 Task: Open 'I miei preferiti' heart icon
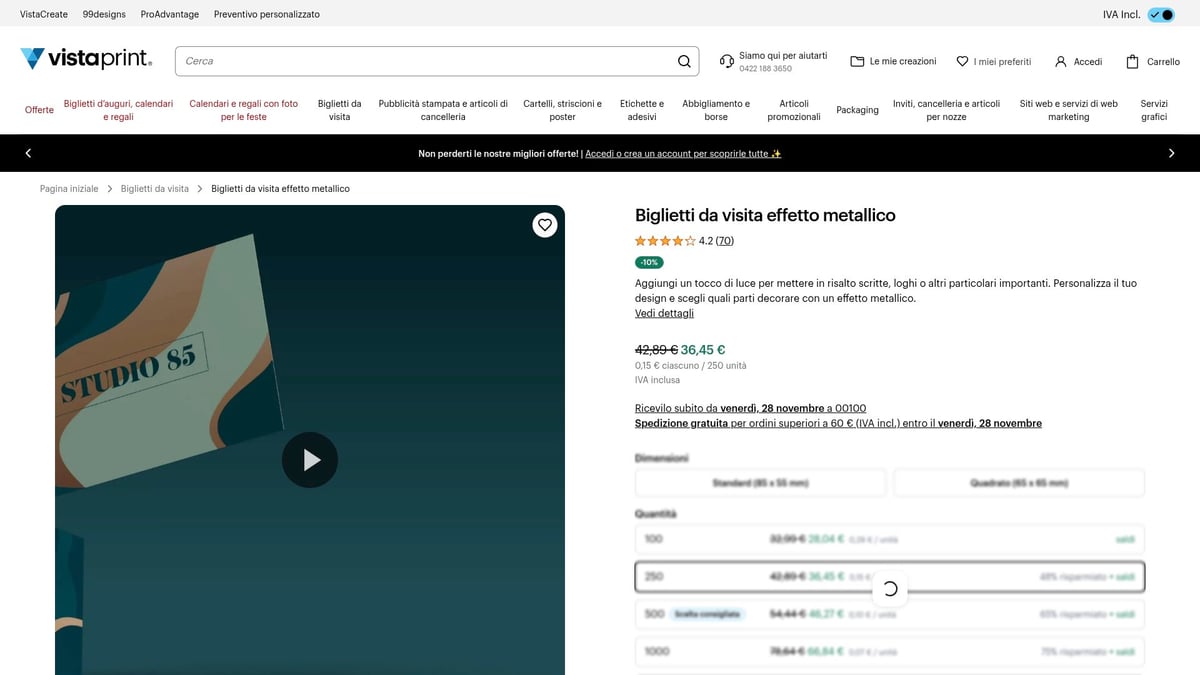click(961, 61)
